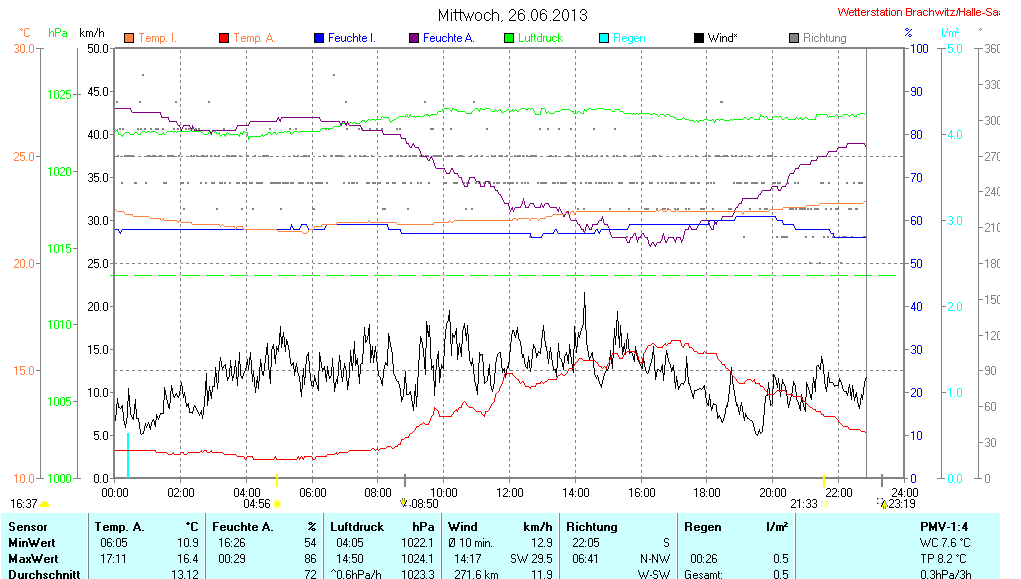Click the 21:33 sunset time label
Viewport: 1021px width, 579px height.
pyautogui.click(x=803, y=504)
